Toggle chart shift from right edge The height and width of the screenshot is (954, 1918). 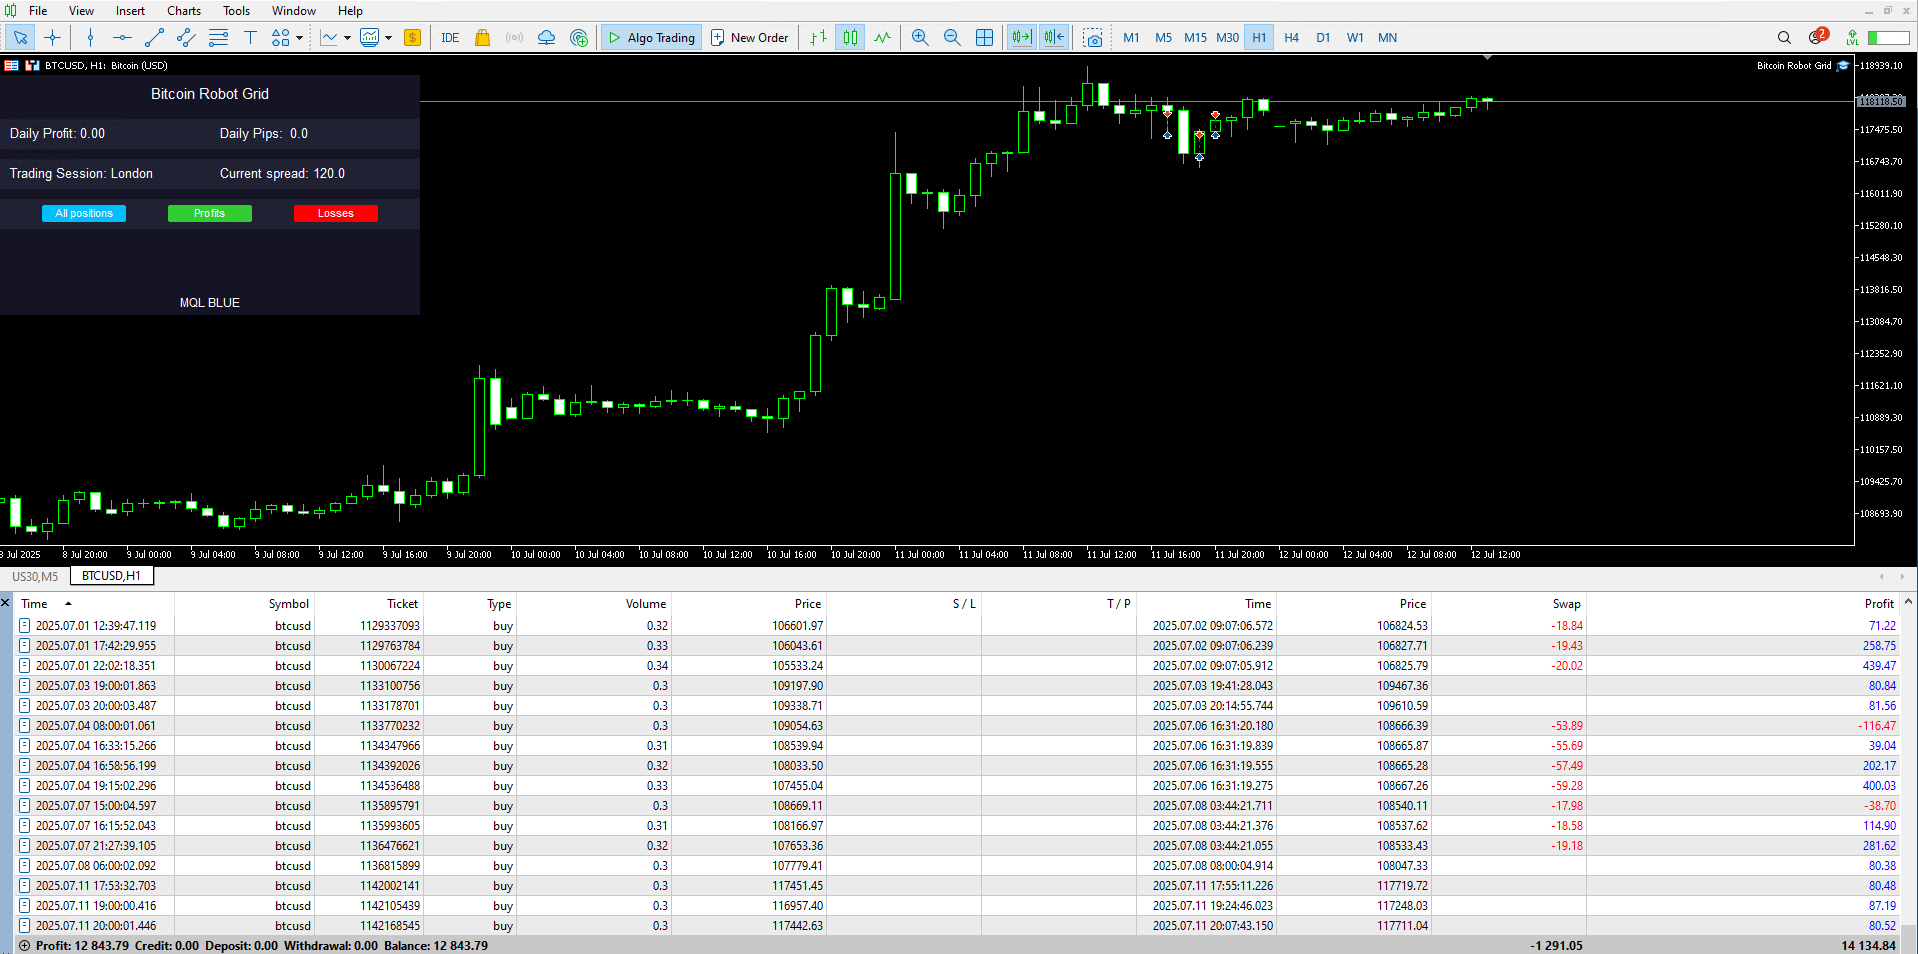(x=1054, y=38)
